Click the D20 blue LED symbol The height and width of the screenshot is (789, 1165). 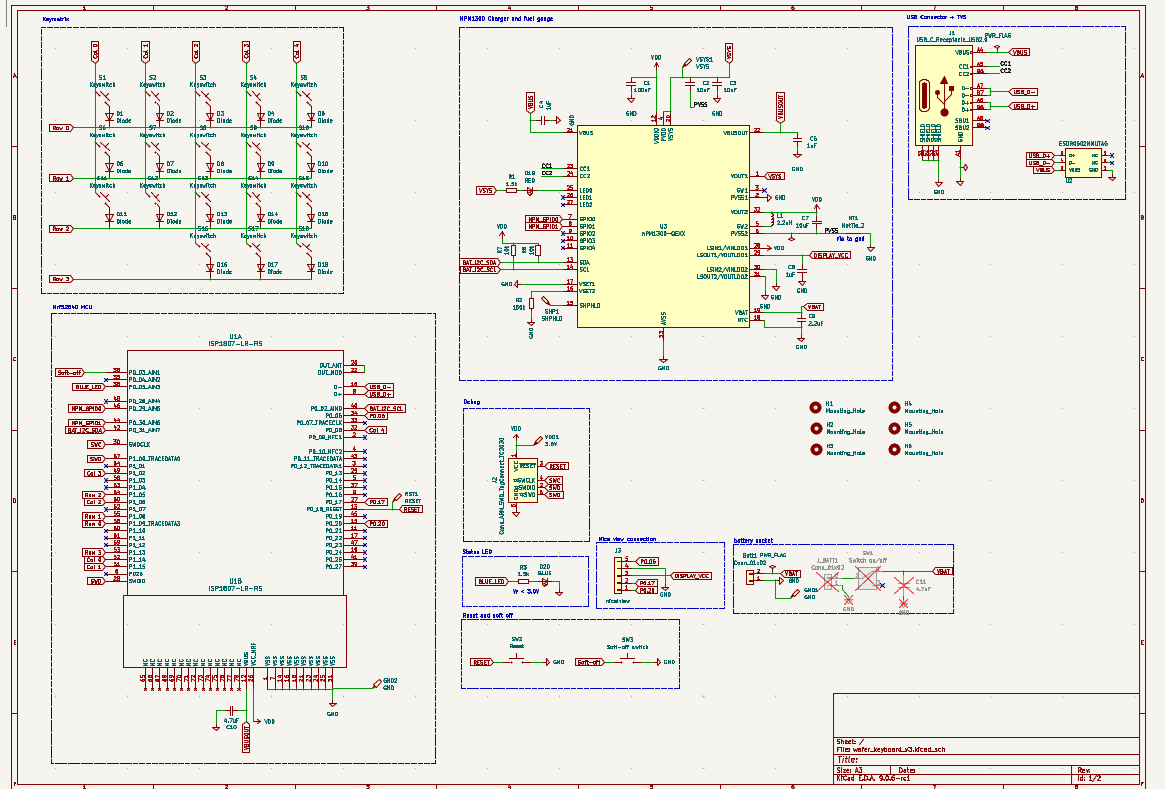(x=546, y=581)
